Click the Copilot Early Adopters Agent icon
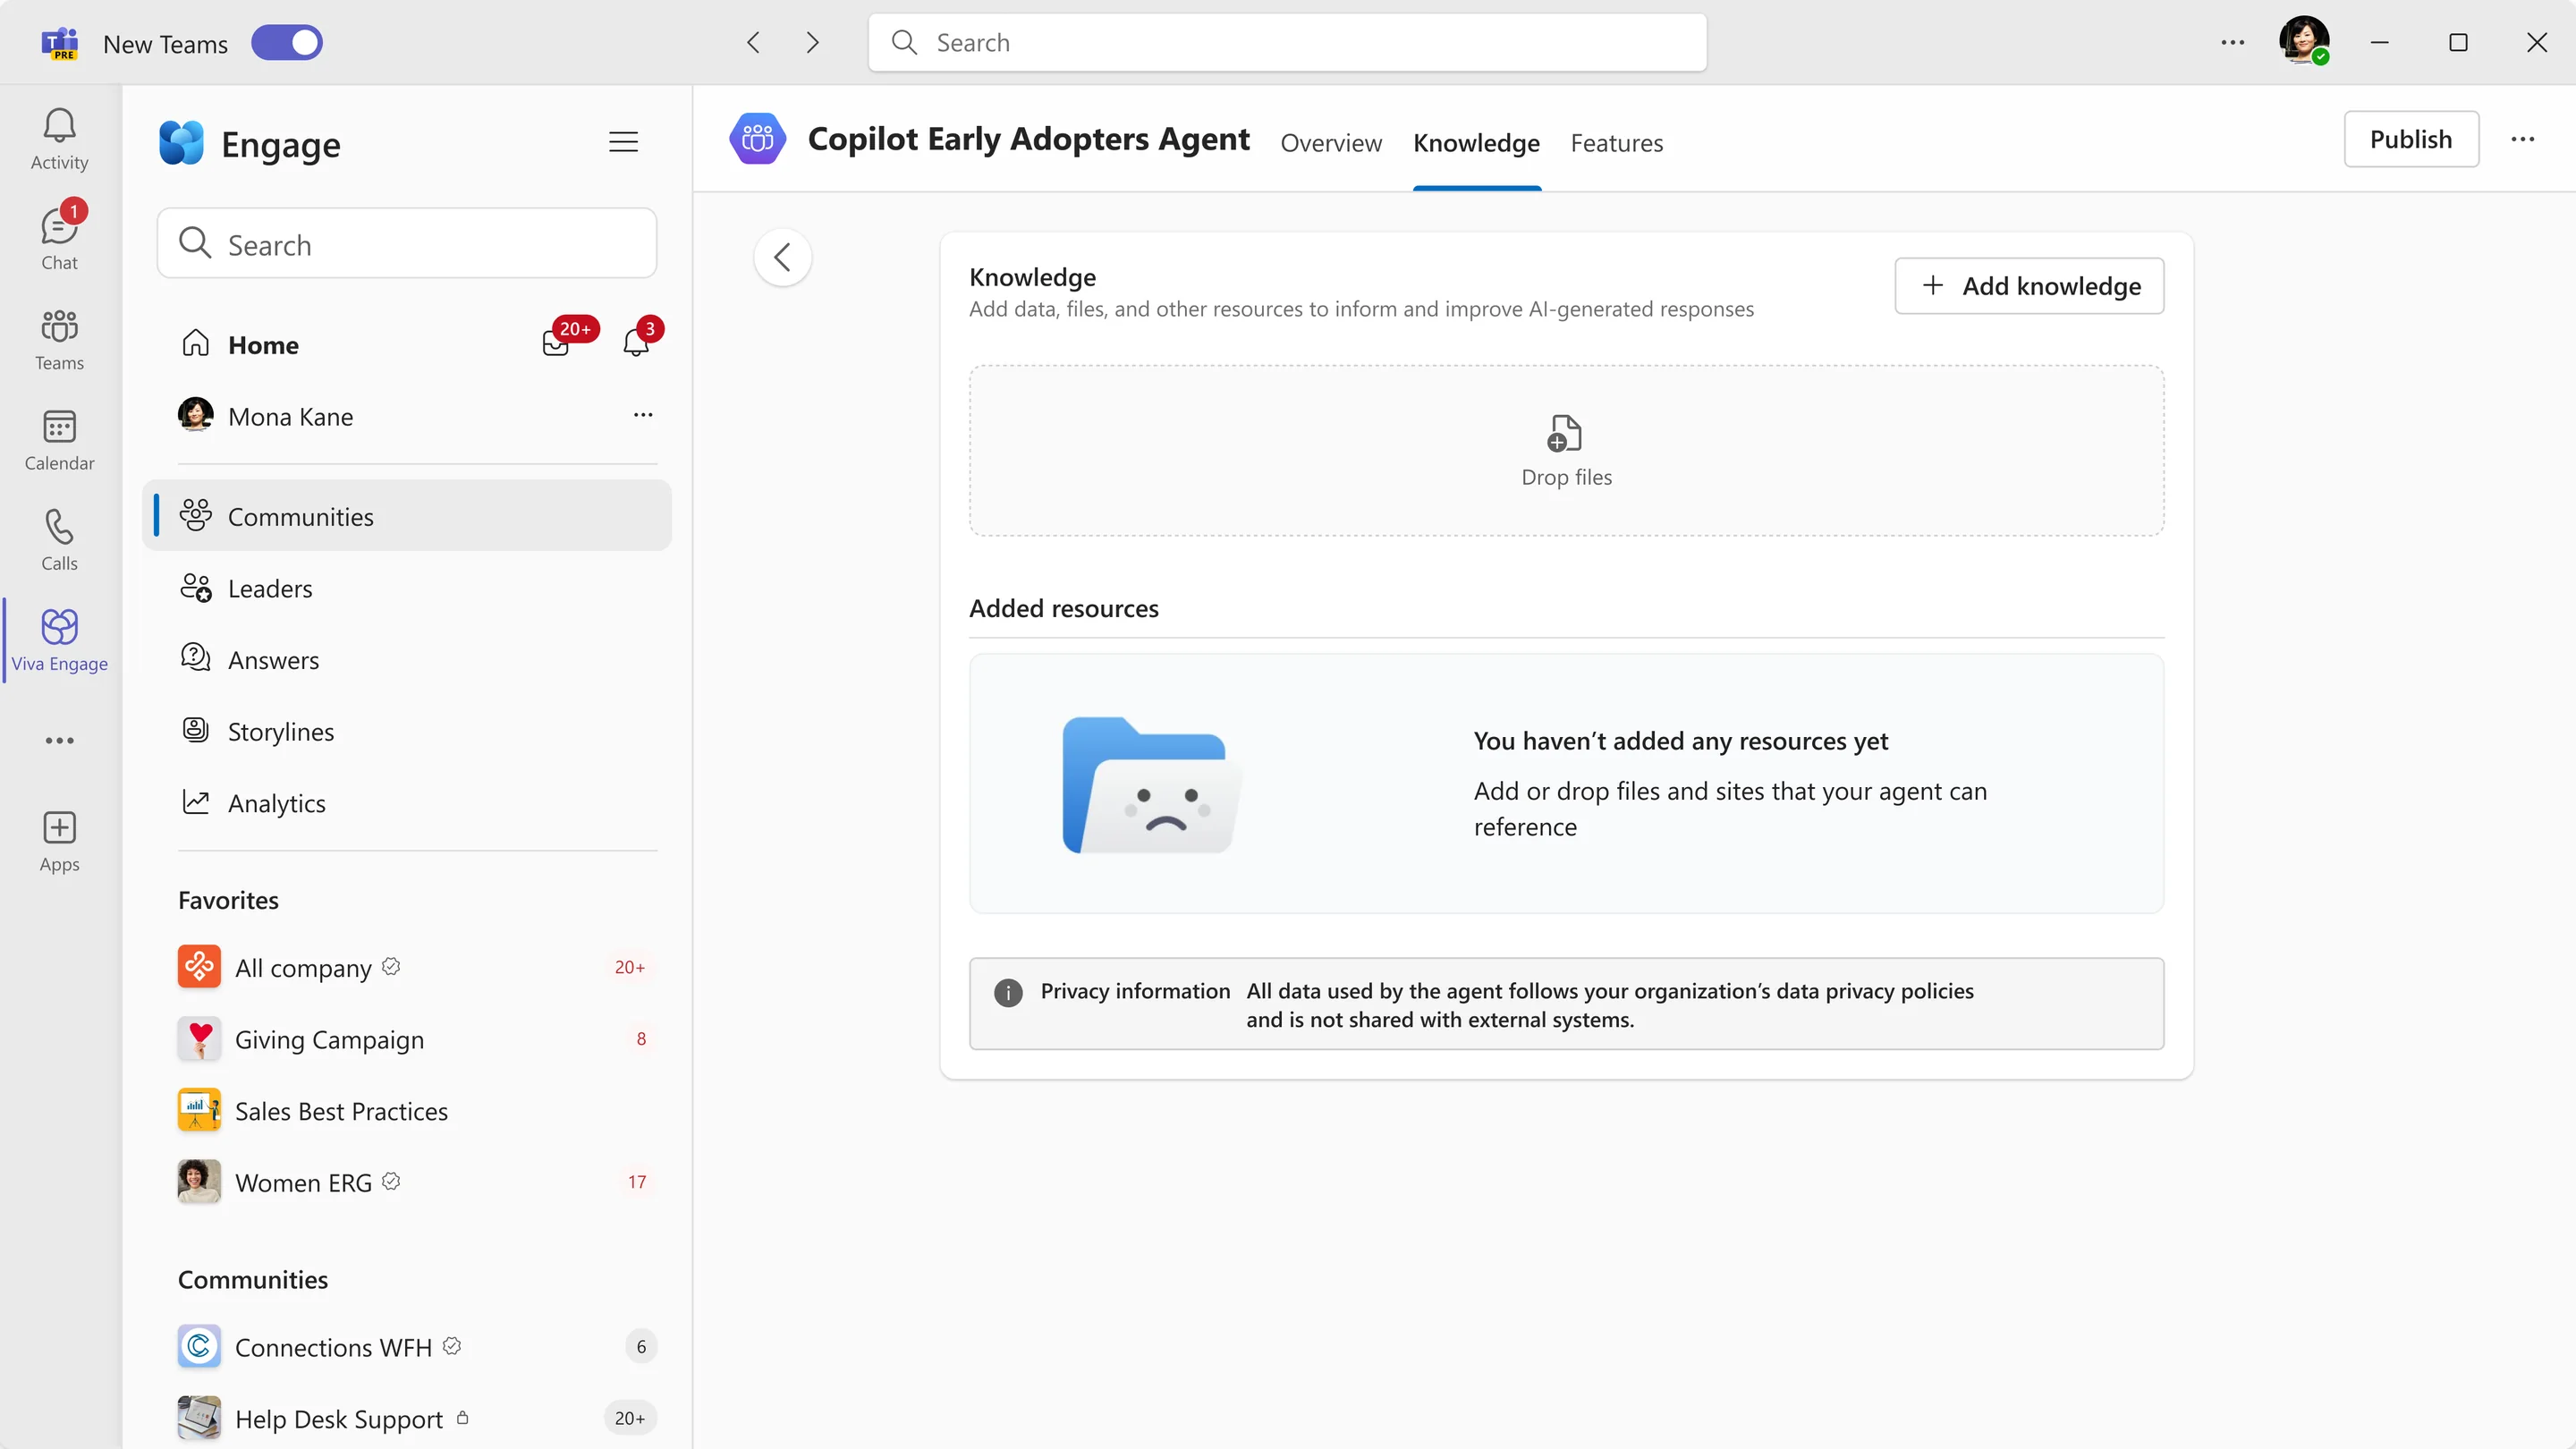The image size is (2576, 1449). point(757,138)
